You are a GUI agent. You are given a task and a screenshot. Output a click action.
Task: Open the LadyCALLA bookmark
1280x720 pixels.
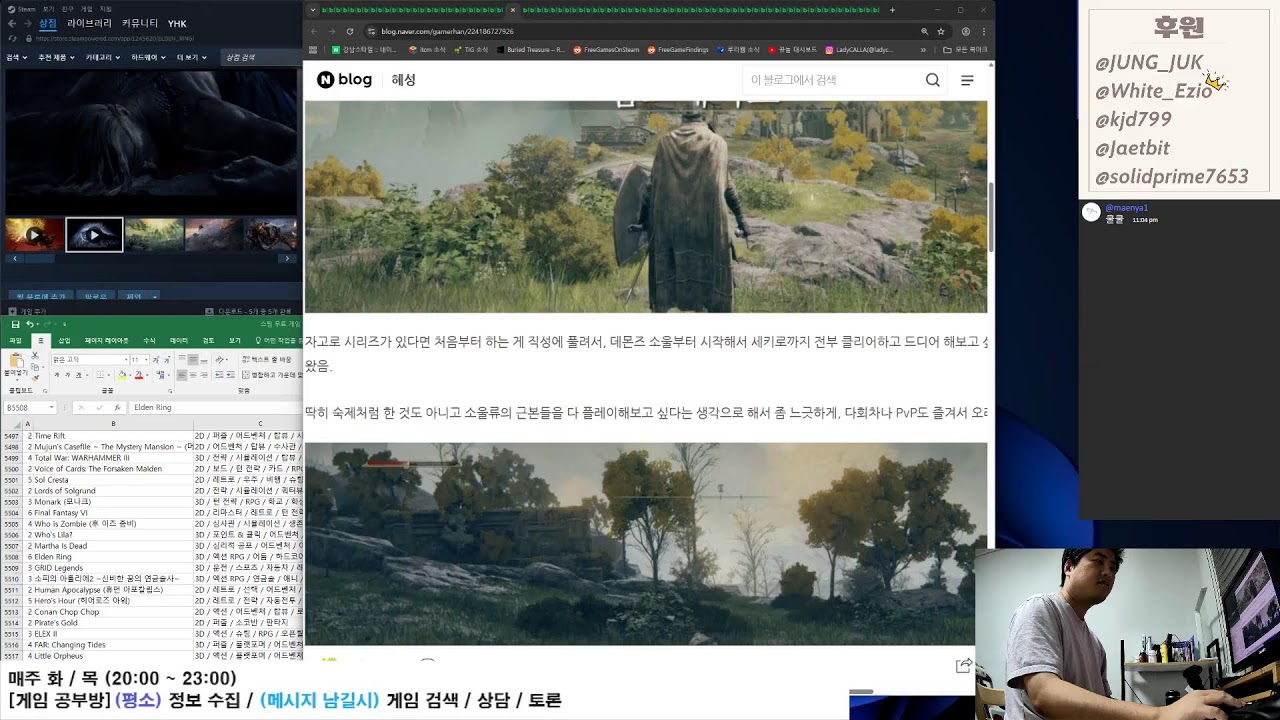tap(859, 49)
